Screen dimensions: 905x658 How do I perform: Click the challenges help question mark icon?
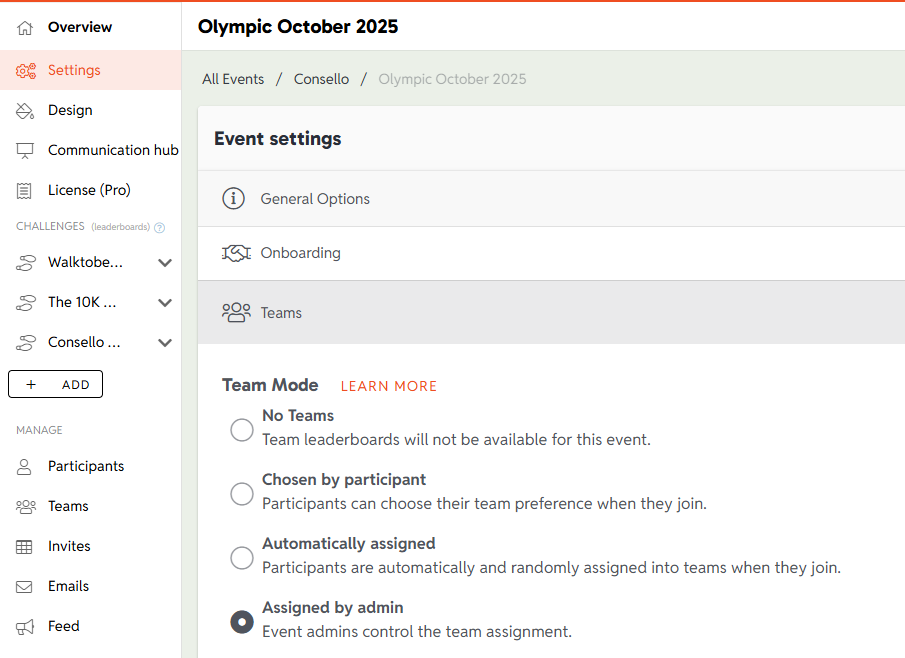(x=160, y=227)
